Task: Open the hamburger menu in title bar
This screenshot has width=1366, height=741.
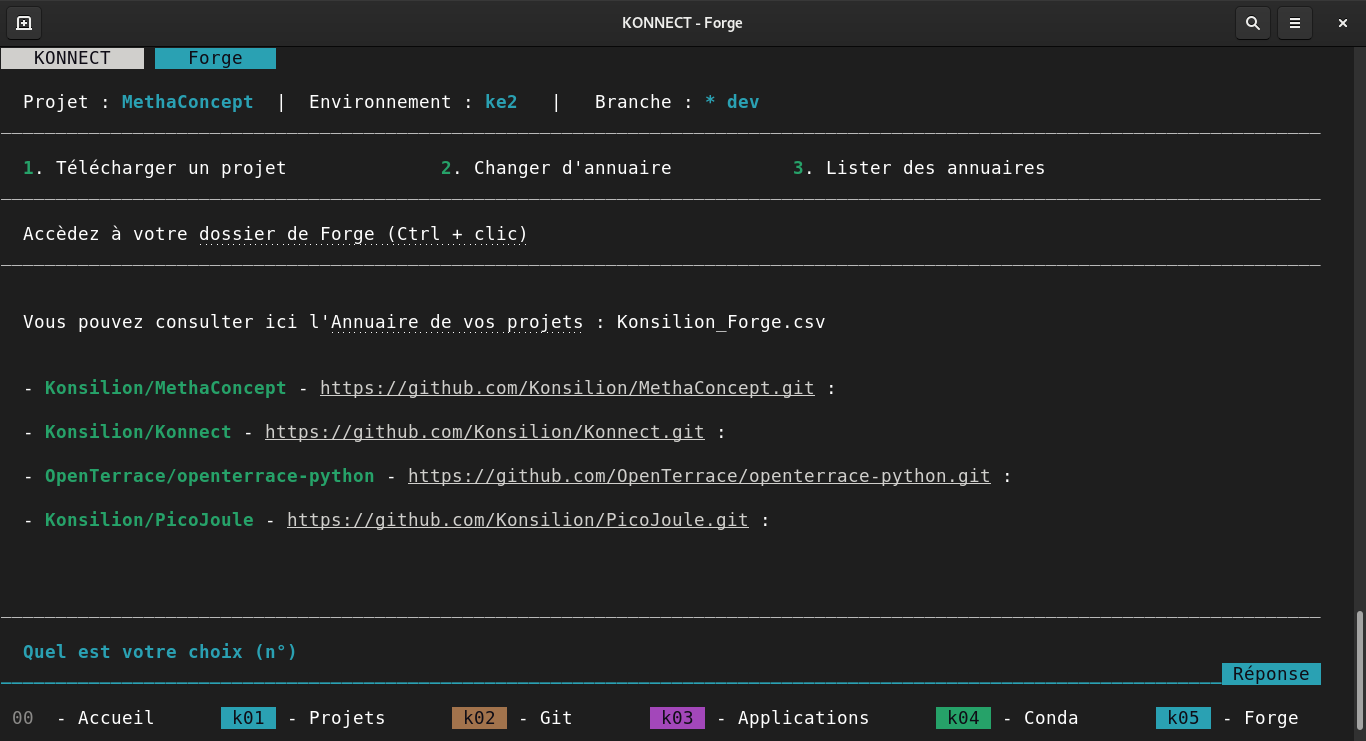Action: (1295, 23)
